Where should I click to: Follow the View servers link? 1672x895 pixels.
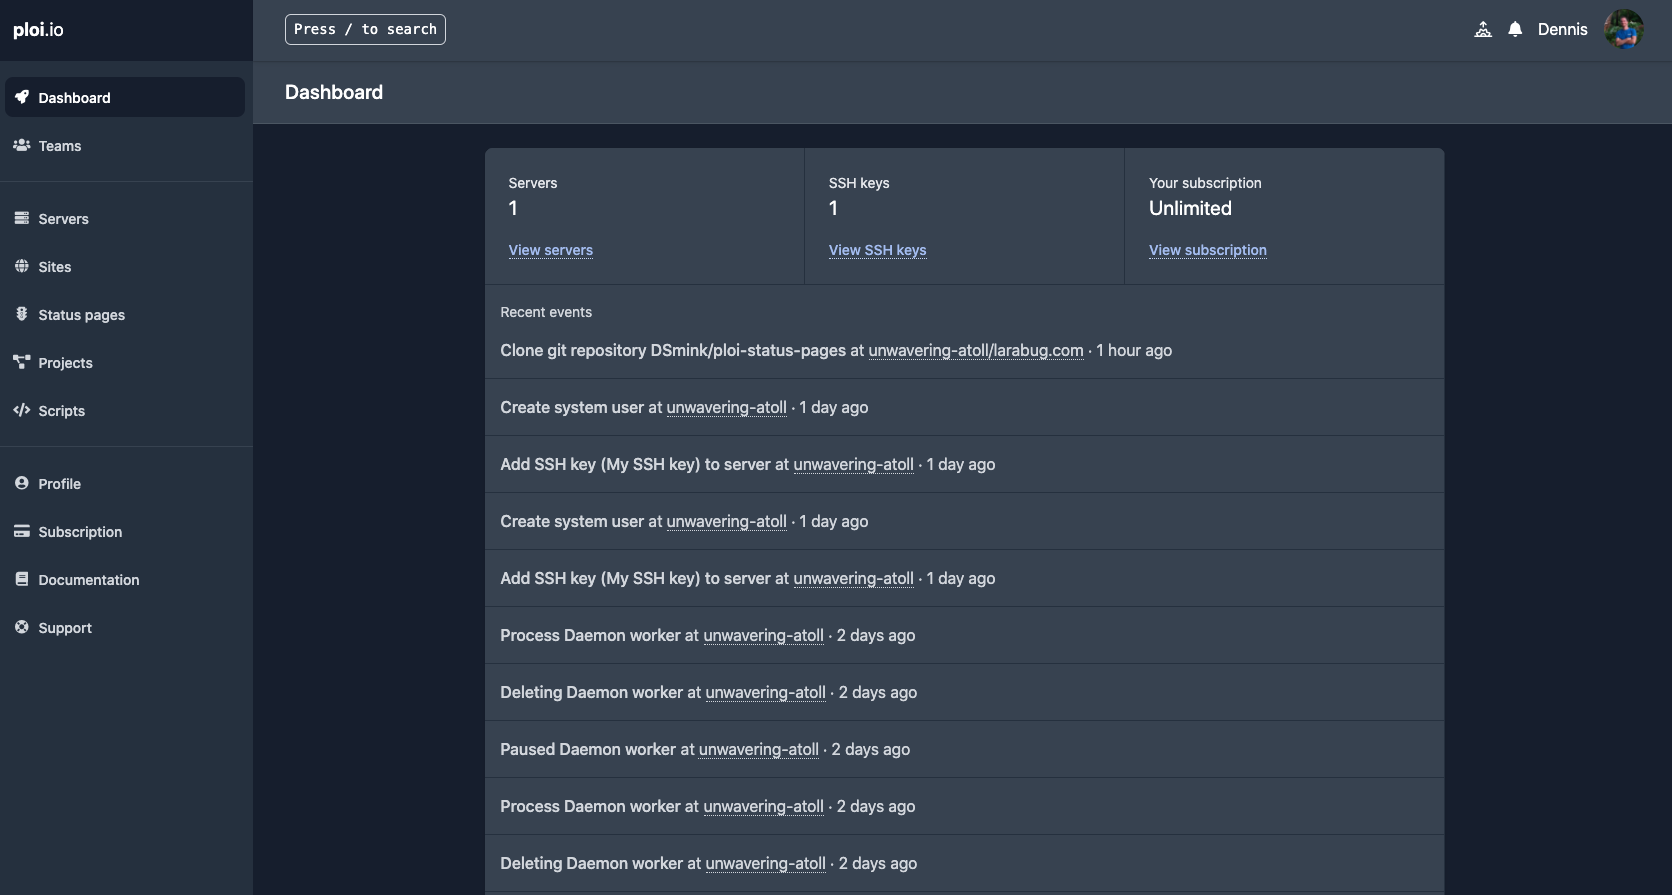550,250
